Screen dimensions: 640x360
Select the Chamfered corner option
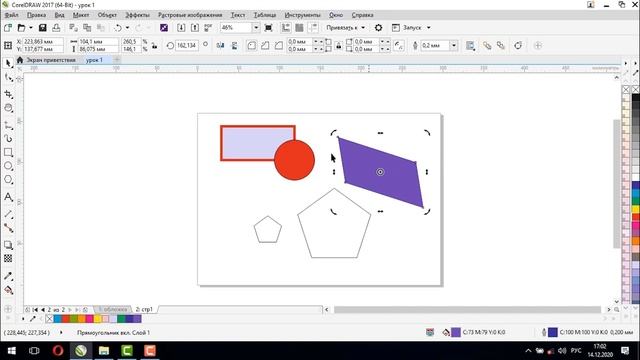pos(279,45)
